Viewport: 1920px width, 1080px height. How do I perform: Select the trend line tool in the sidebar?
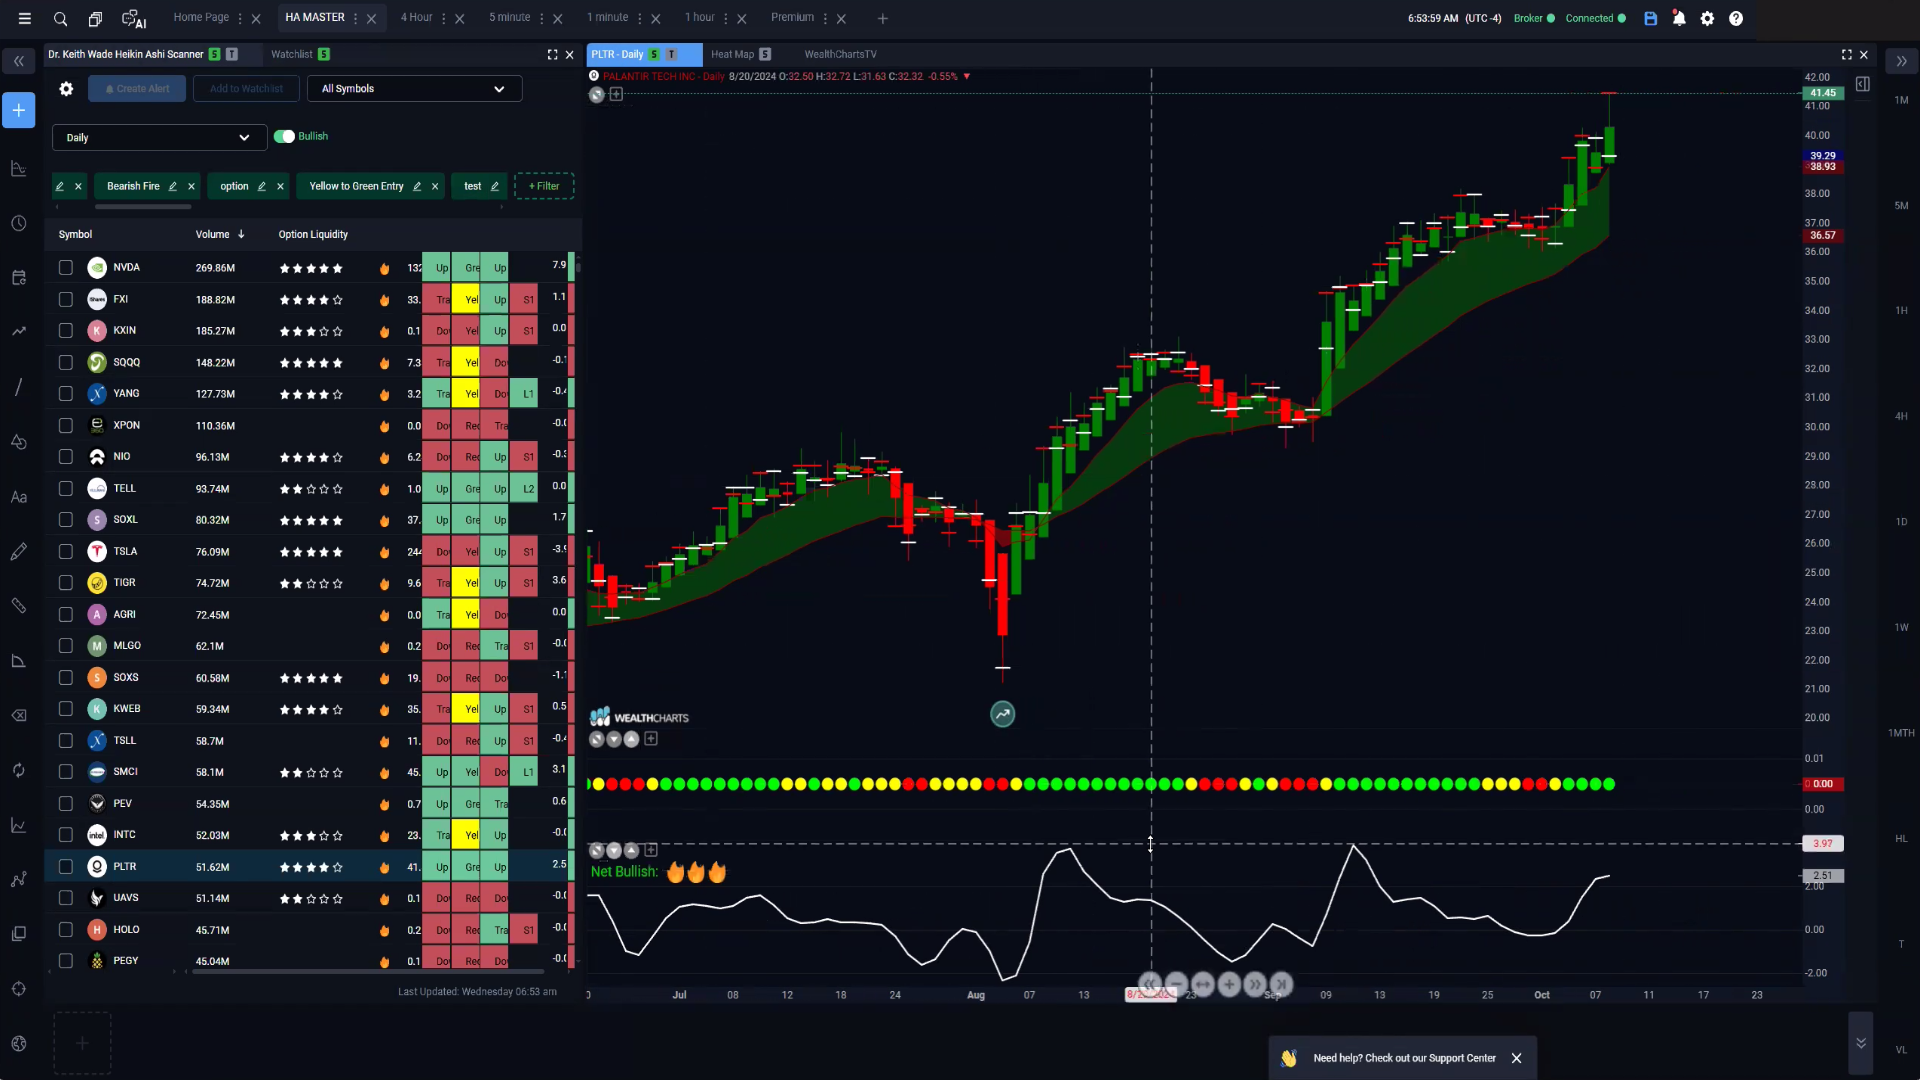tap(19, 387)
